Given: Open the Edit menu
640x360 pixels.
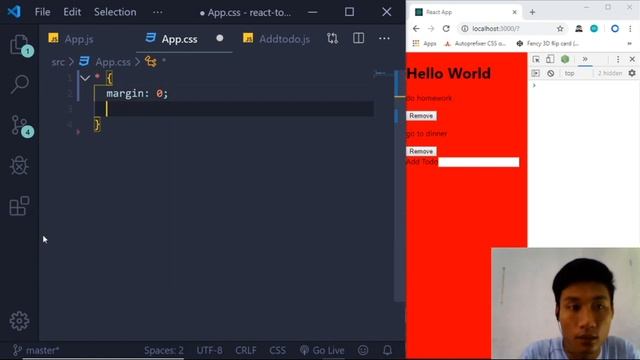Looking at the screenshot, I should pos(72,12).
